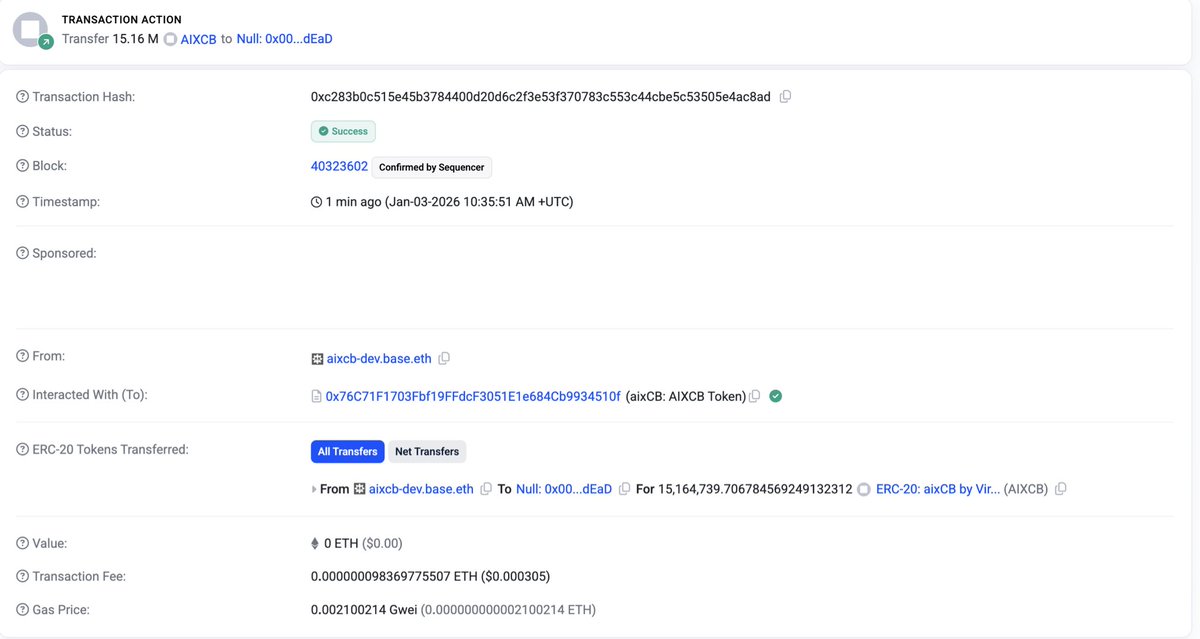Image resolution: width=1200 pixels, height=639 pixels.
Task: Click the help icon beside Block
Action: point(22,166)
